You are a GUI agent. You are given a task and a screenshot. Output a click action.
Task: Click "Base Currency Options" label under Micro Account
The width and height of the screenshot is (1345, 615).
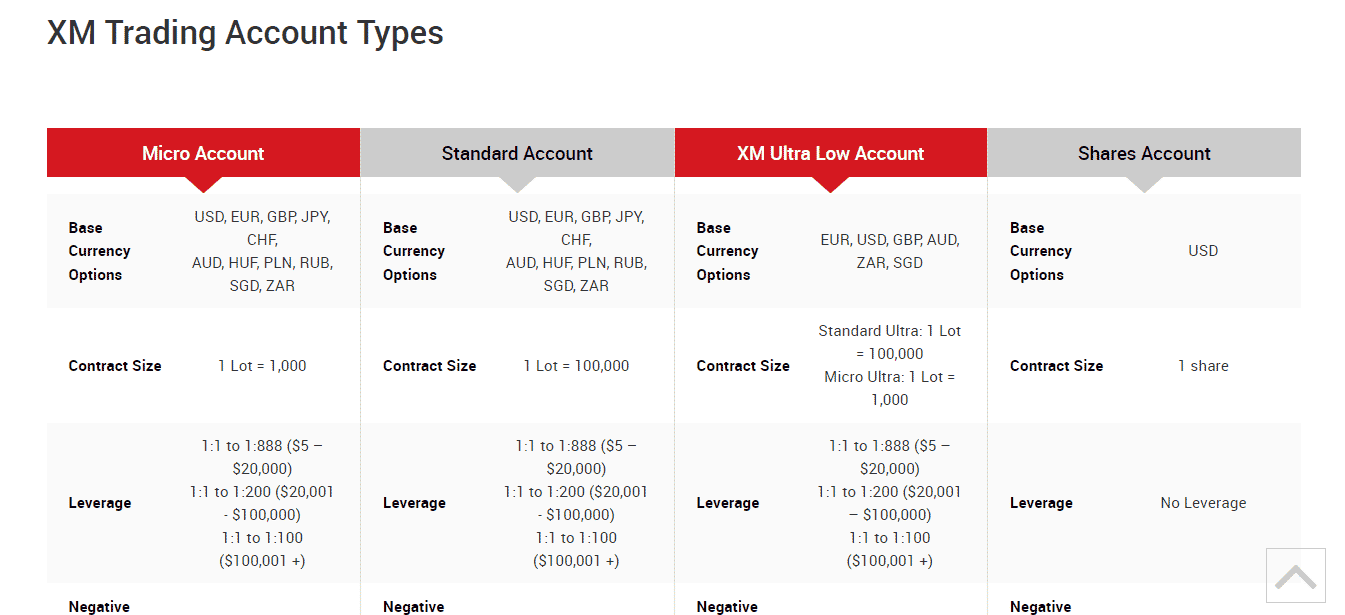(100, 251)
